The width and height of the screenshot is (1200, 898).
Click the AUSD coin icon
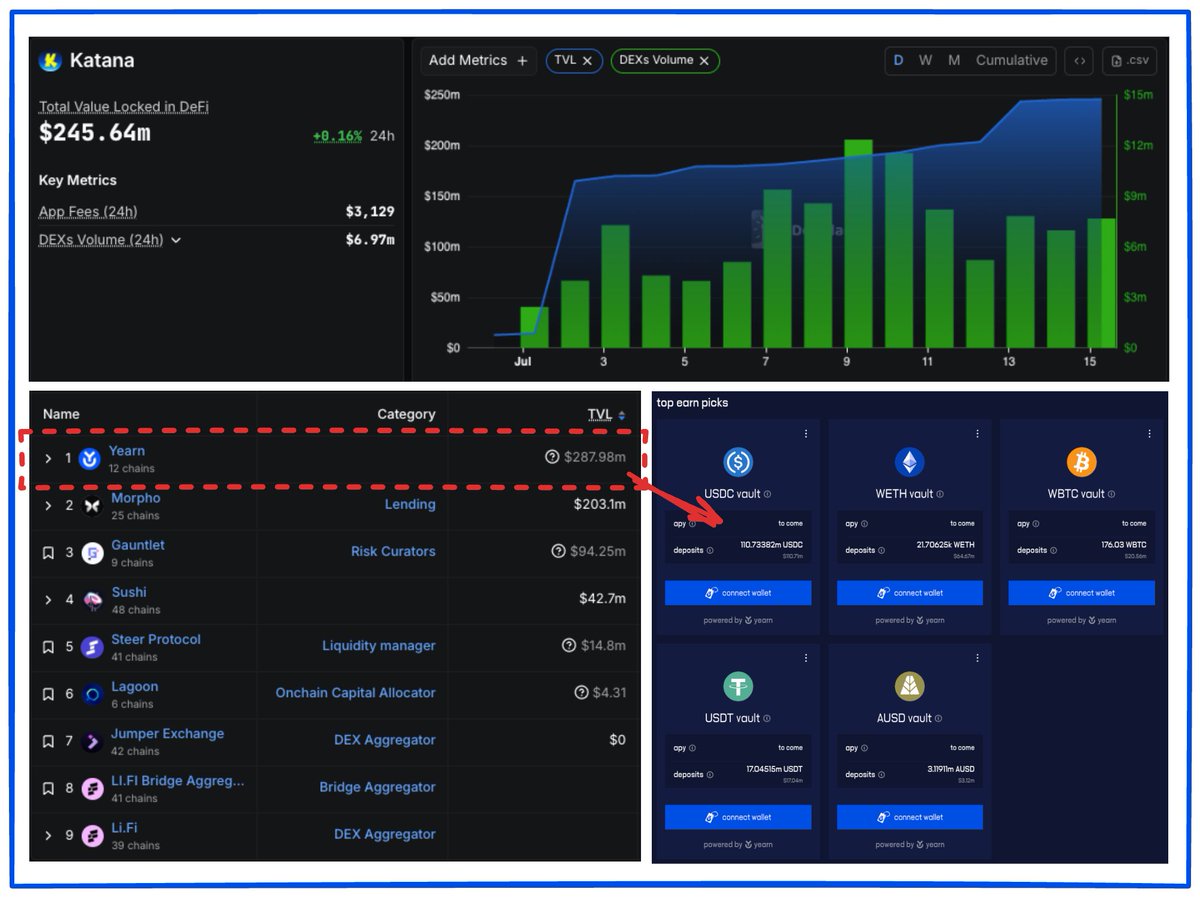tap(910, 686)
